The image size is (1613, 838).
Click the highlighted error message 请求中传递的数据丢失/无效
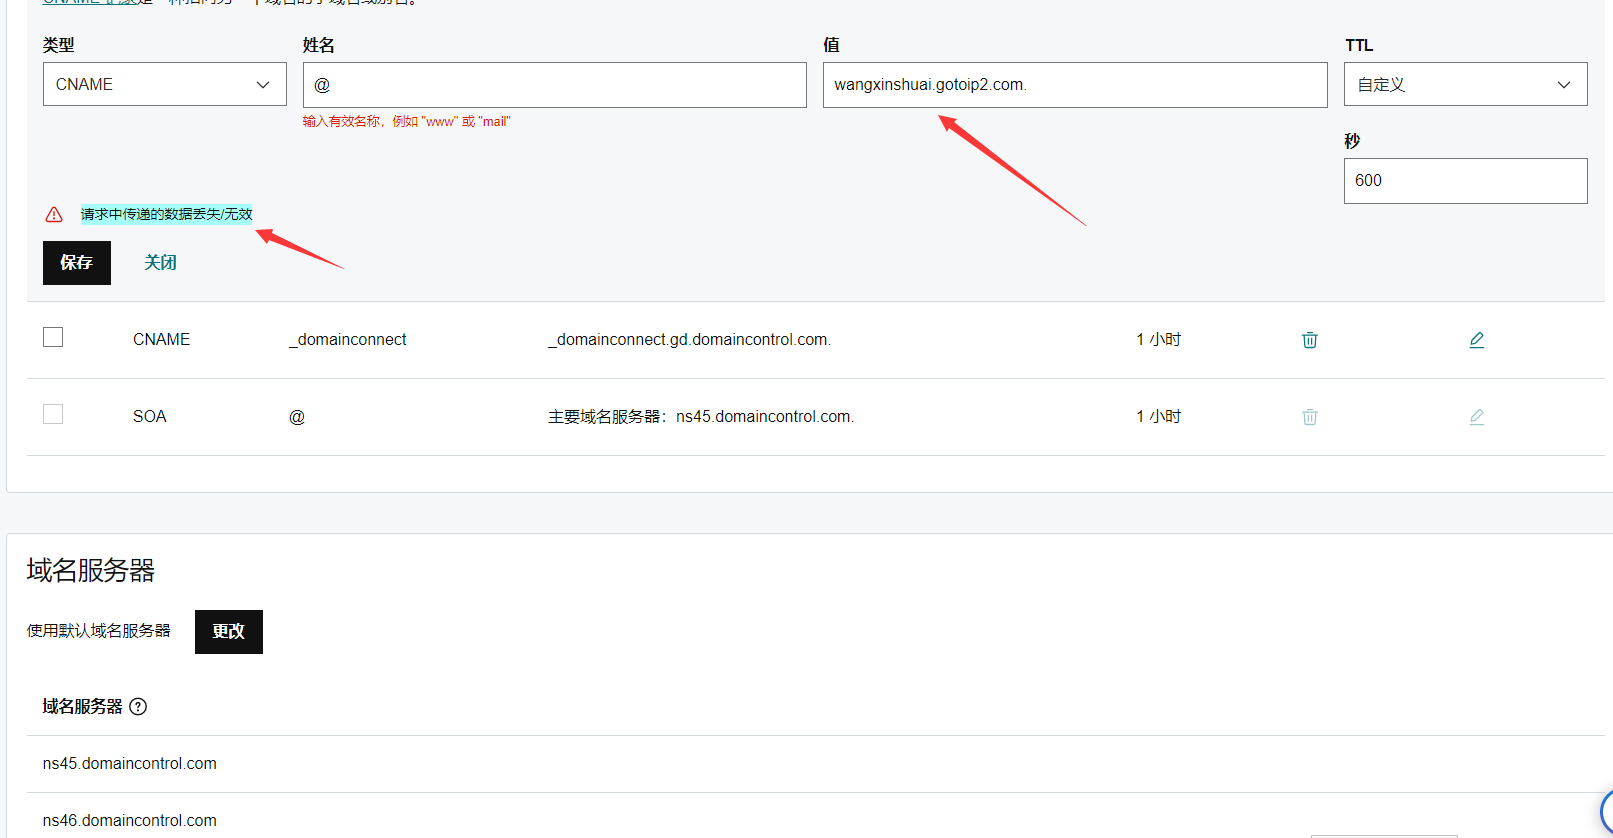(166, 214)
